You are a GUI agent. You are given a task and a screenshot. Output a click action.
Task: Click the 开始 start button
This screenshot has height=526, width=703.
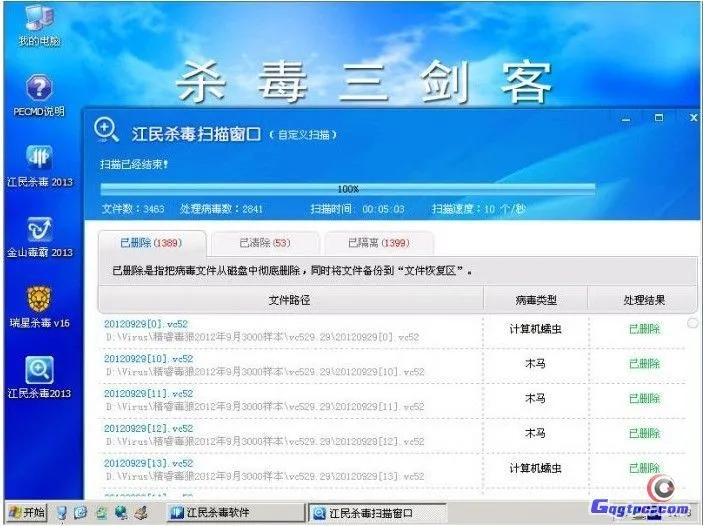(x=27, y=512)
